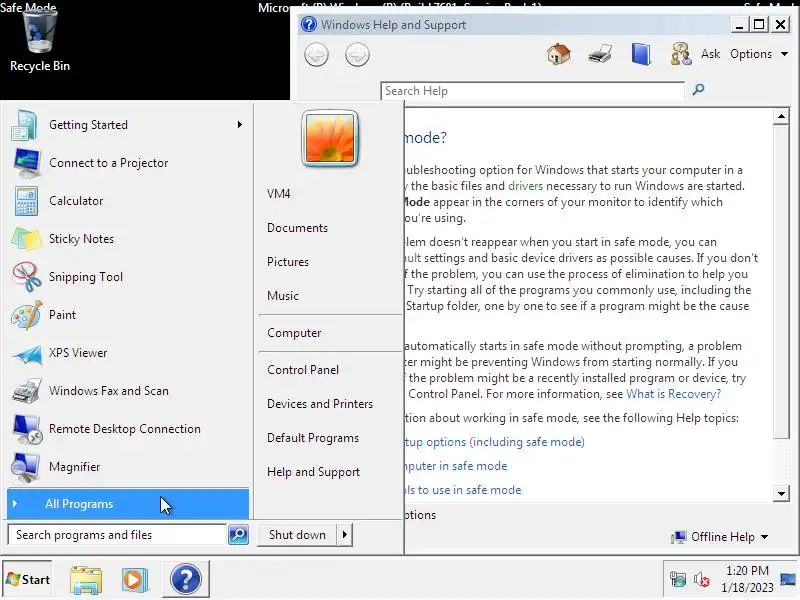Viewport: 800px width, 600px height.
Task: Go back in Help window
Action: 316,55
